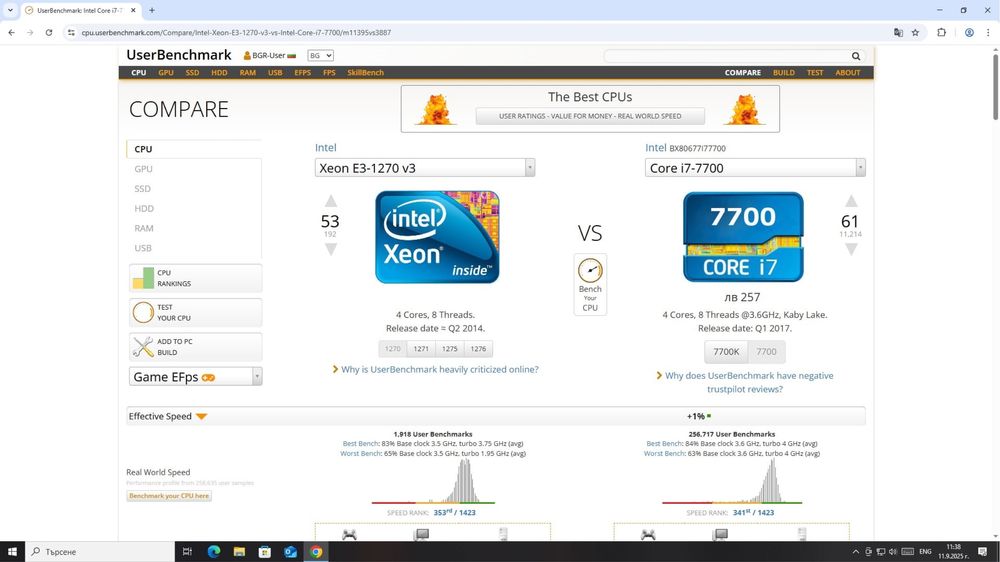
Task: Open the BUILD nav item
Action: 784,73
